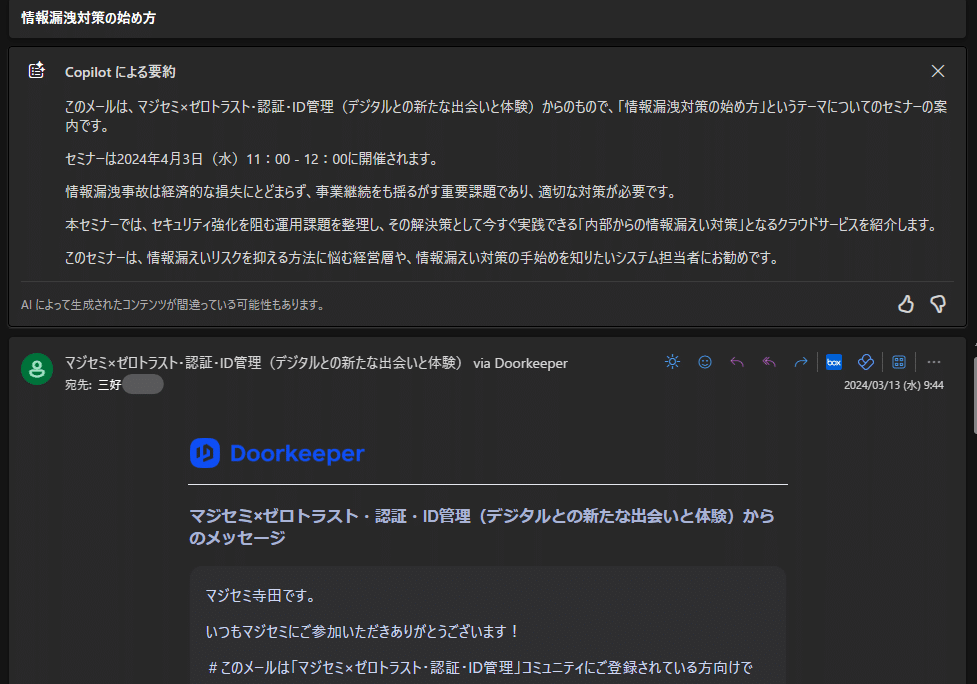The height and width of the screenshot is (684, 977).
Task: Click the seminar date line 2024年4月3日
Action: (251, 159)
